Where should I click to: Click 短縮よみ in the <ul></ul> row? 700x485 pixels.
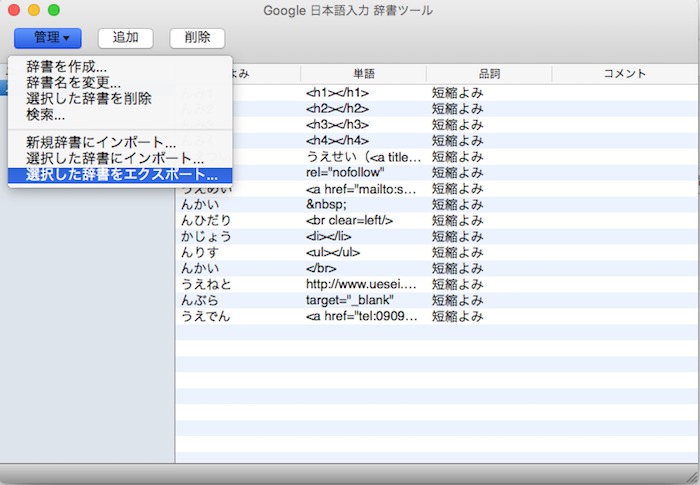coord(458,253)
